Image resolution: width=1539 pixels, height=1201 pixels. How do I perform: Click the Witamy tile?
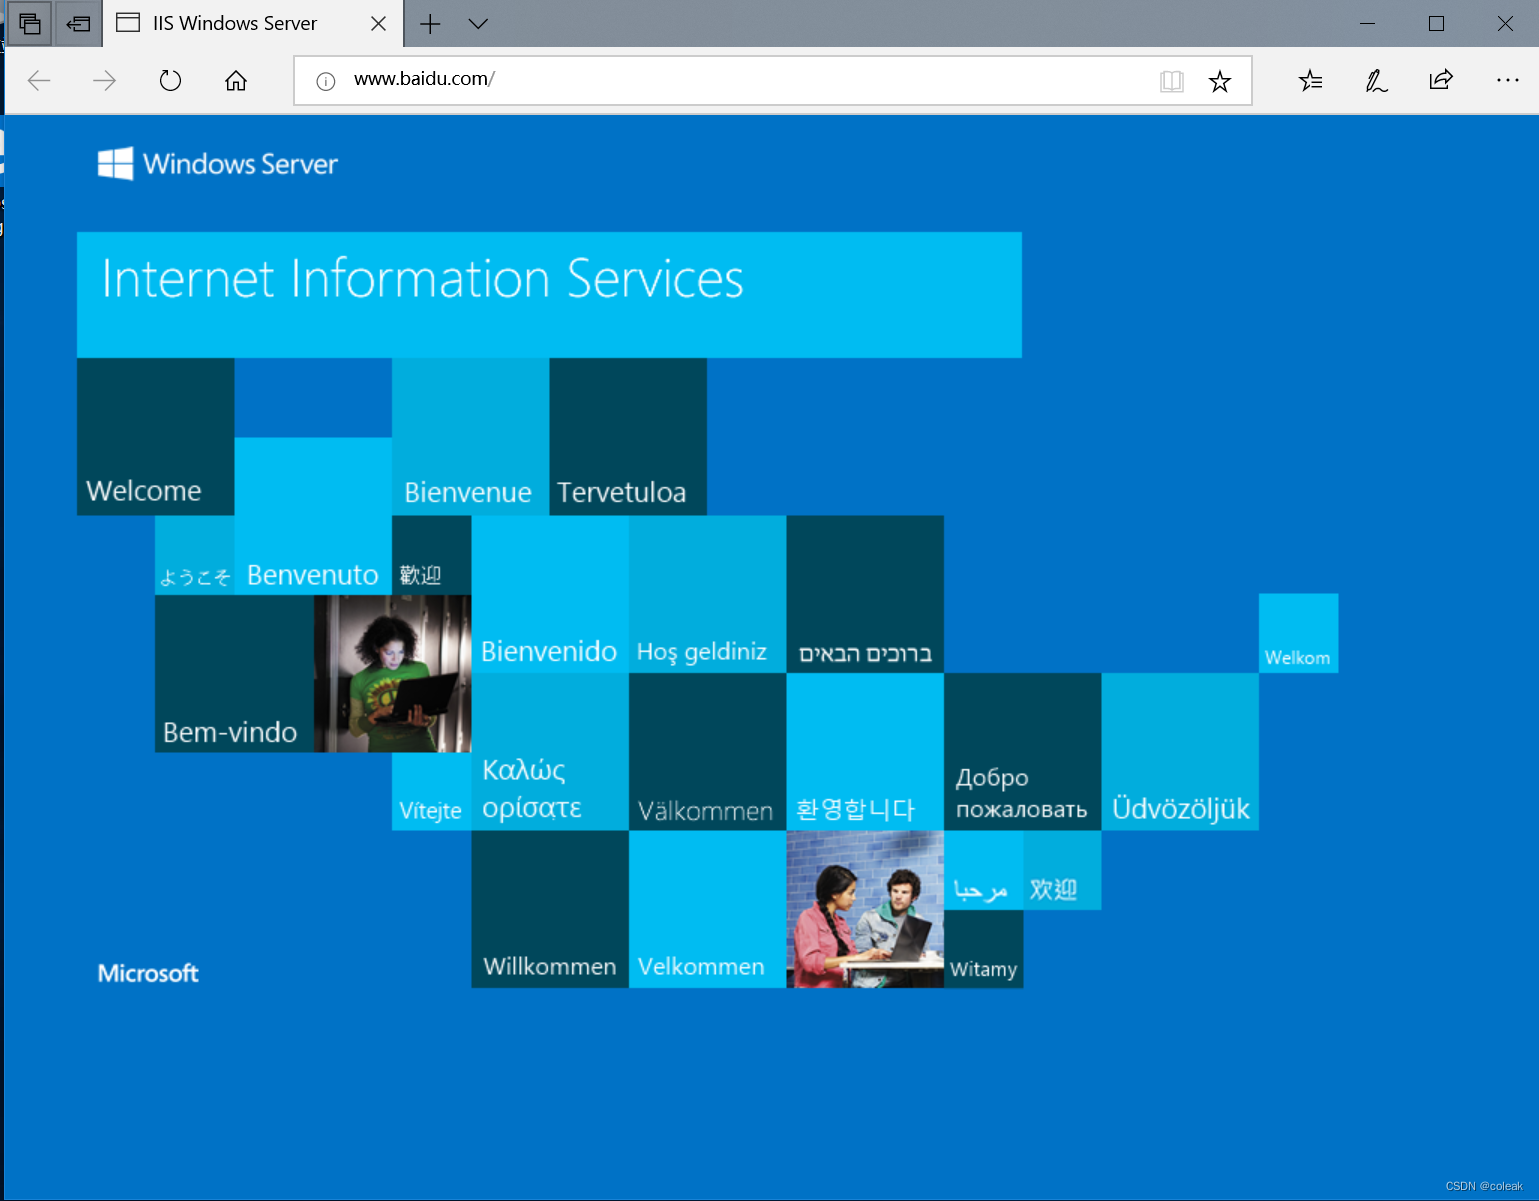point(984,949)
